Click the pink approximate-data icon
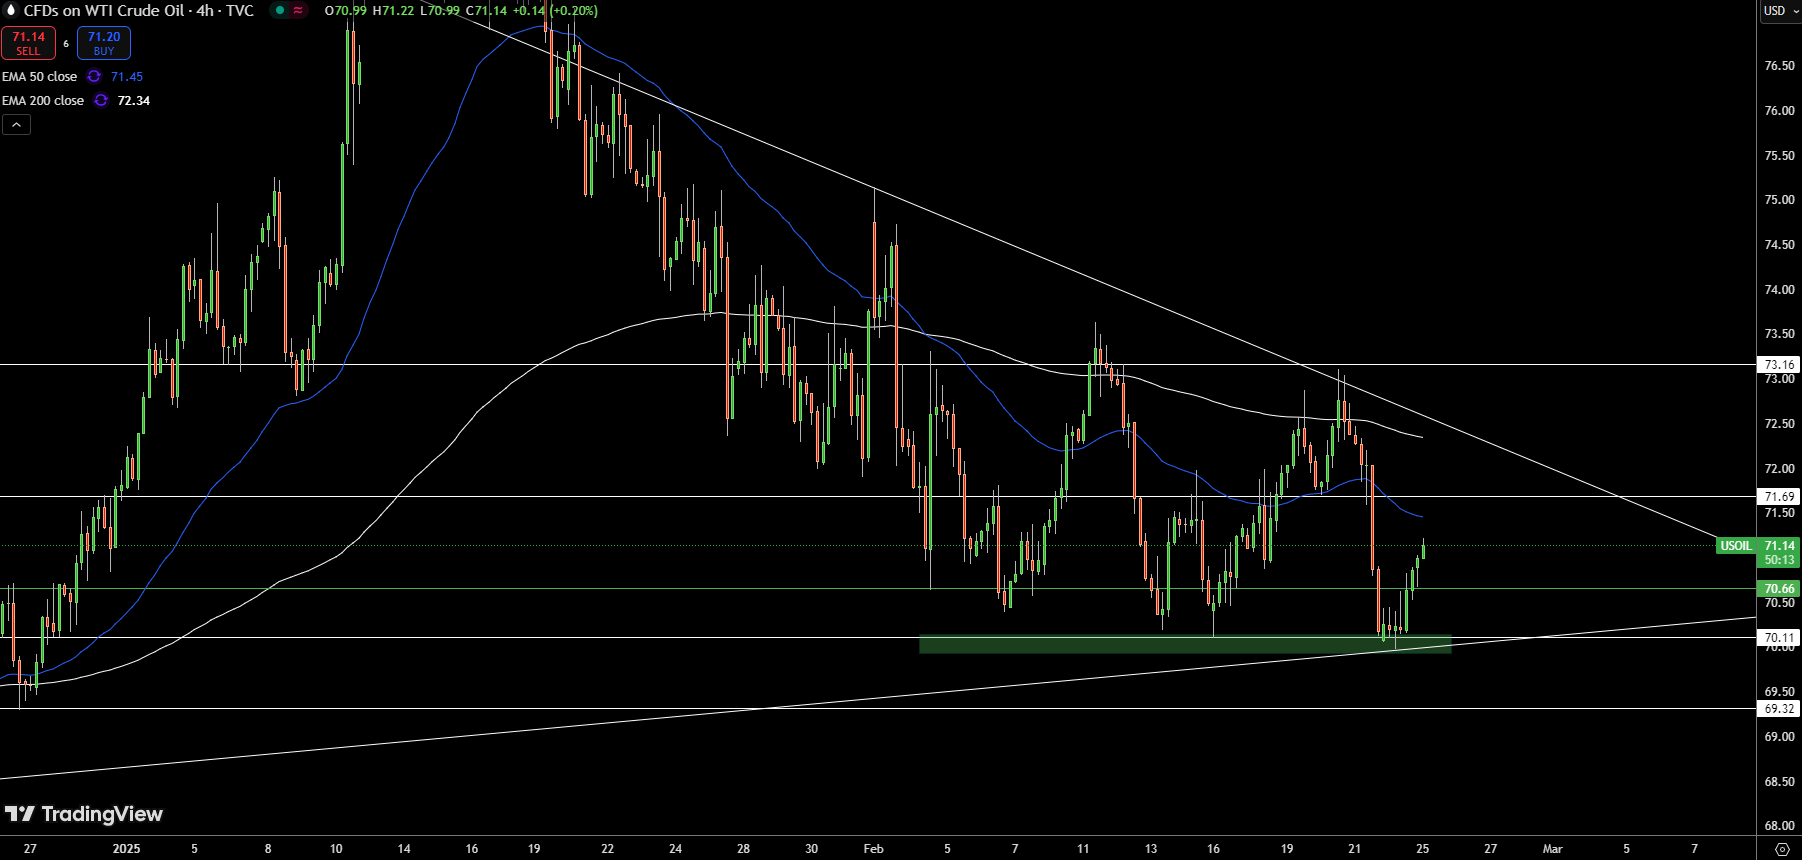 [x=298, y=11]
